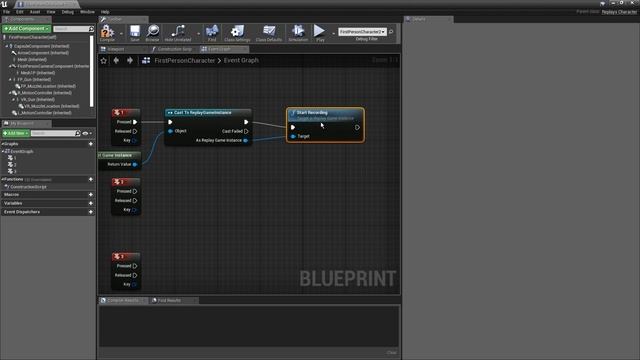Open the Hide Unrelated options dropdown arrow
Viewport: 640px width, 360px height.
(198, 33)
